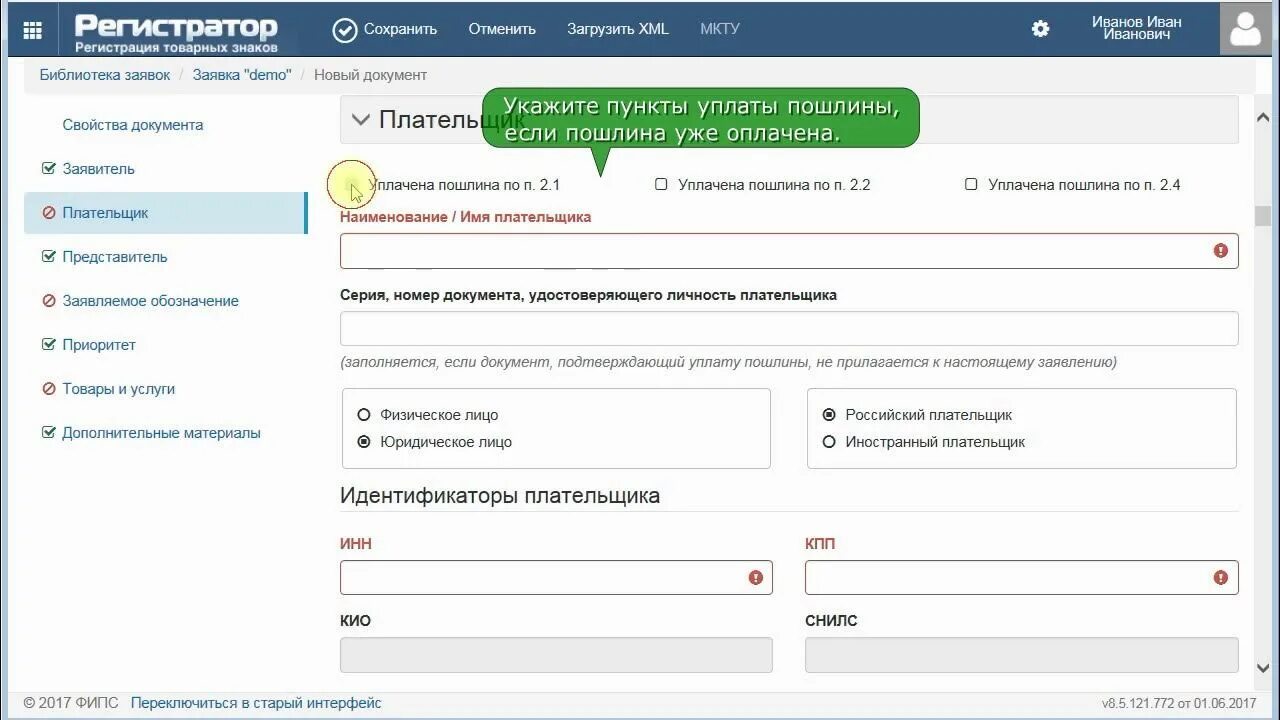Viewport: 1280px width, 720px height.
Task: Open Плательщик section in sidebar
Action: pos(166,213)
